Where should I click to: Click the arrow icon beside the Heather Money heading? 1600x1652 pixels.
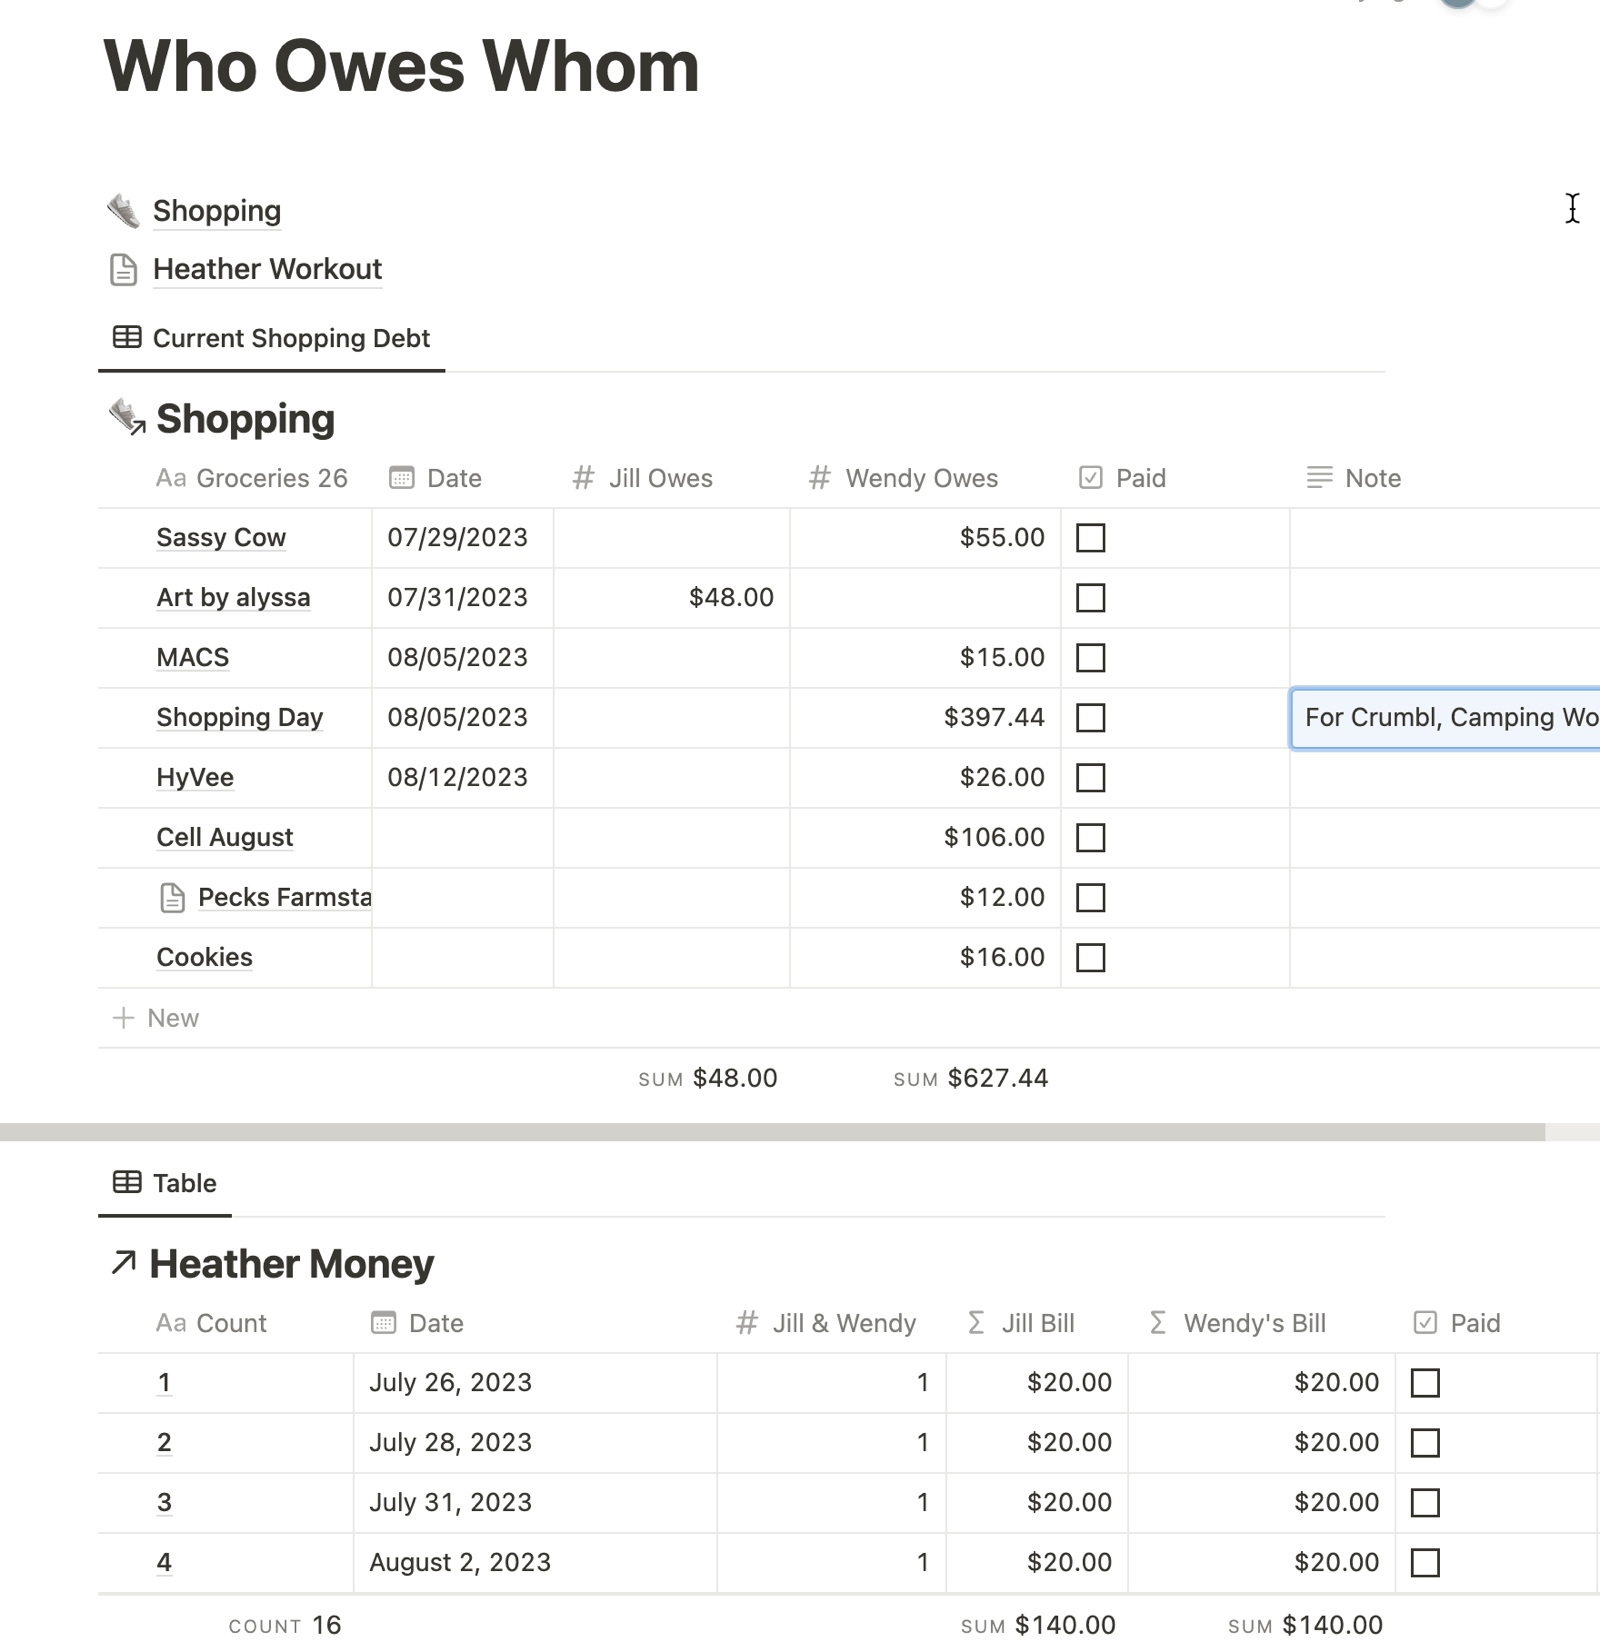[x=124, y=1263]
